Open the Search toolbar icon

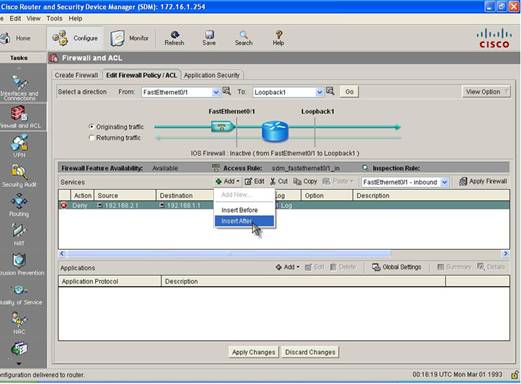pyautogui.click(x=244, y=38)
